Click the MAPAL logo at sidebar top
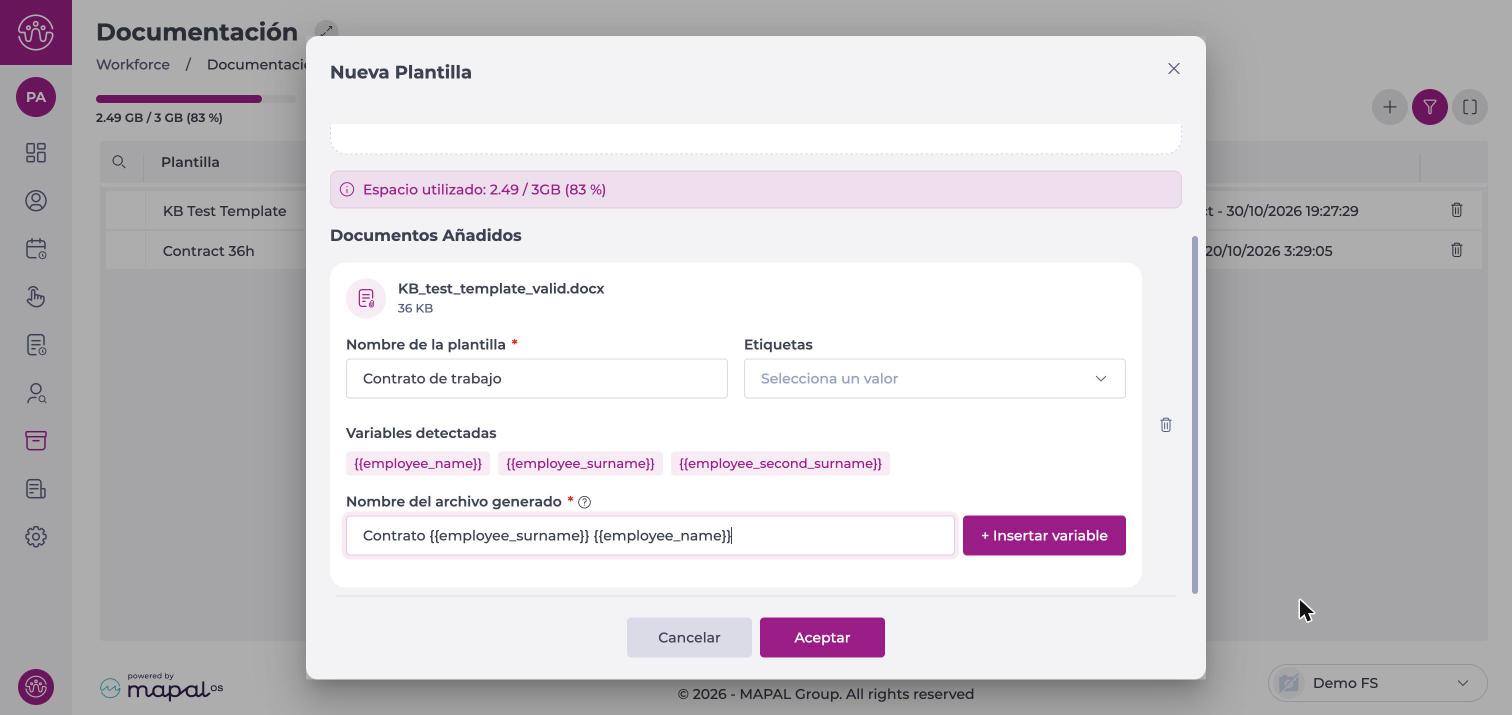 click(x=36, y=32)
